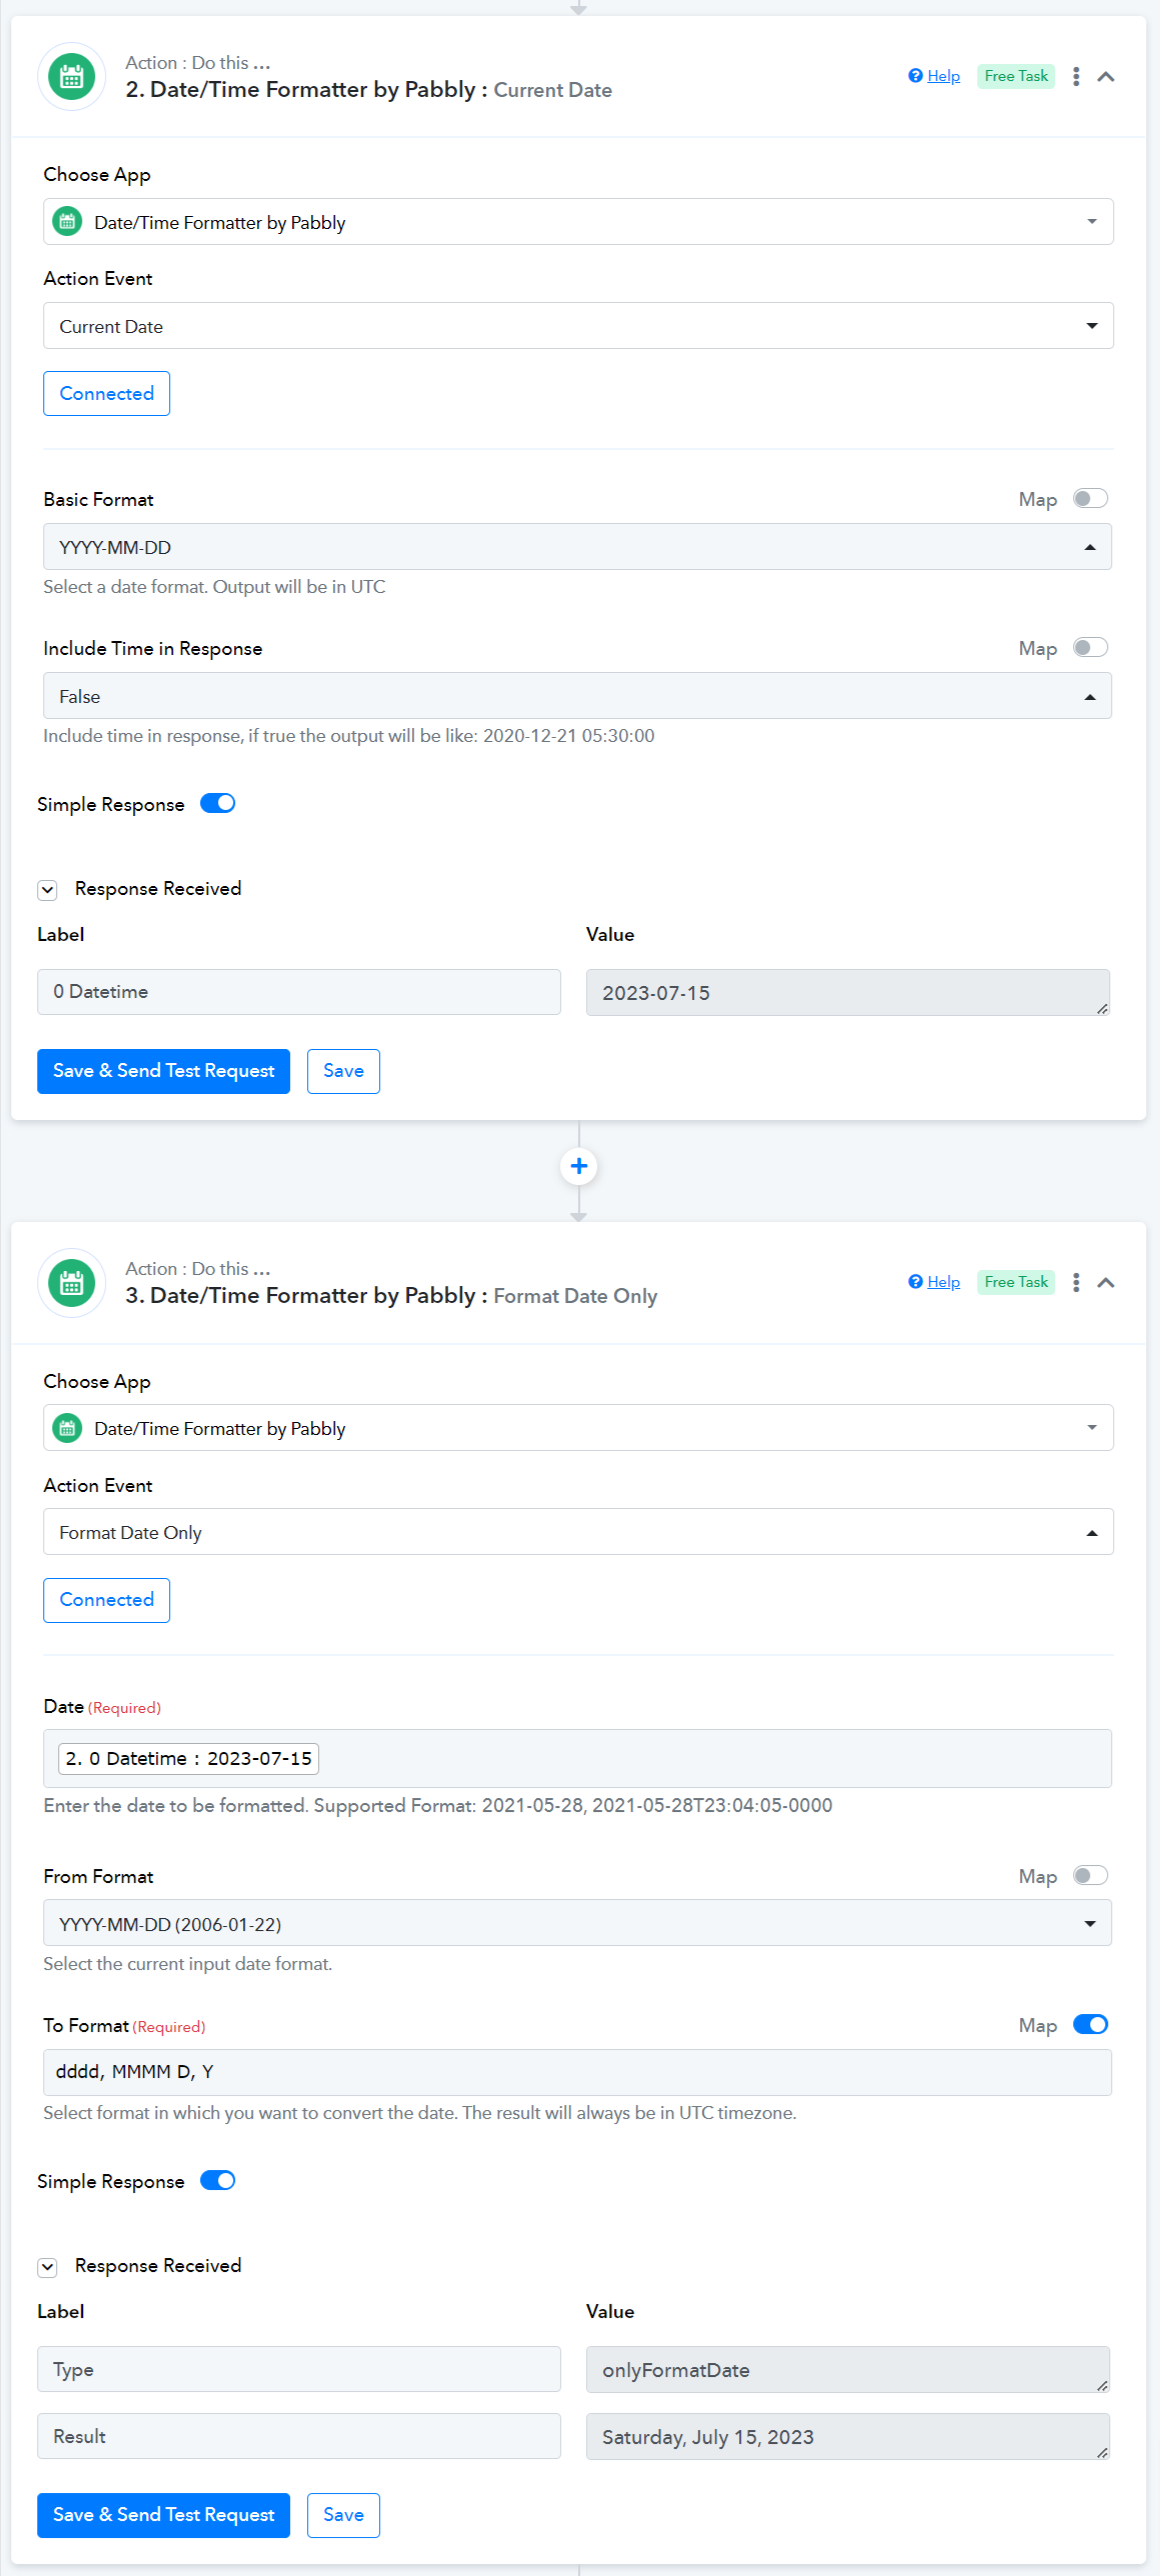Collapse step 3 Format Date Only panel

1106,1283
